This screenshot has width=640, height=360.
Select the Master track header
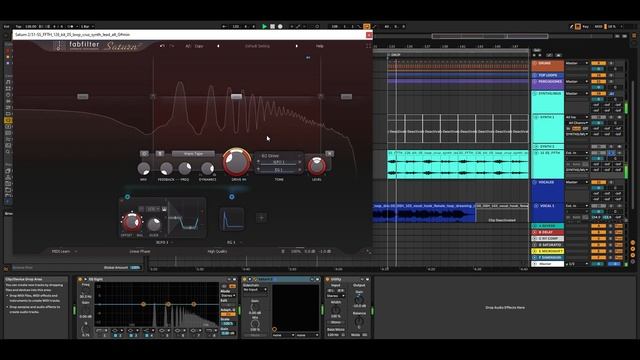(548, 264)
